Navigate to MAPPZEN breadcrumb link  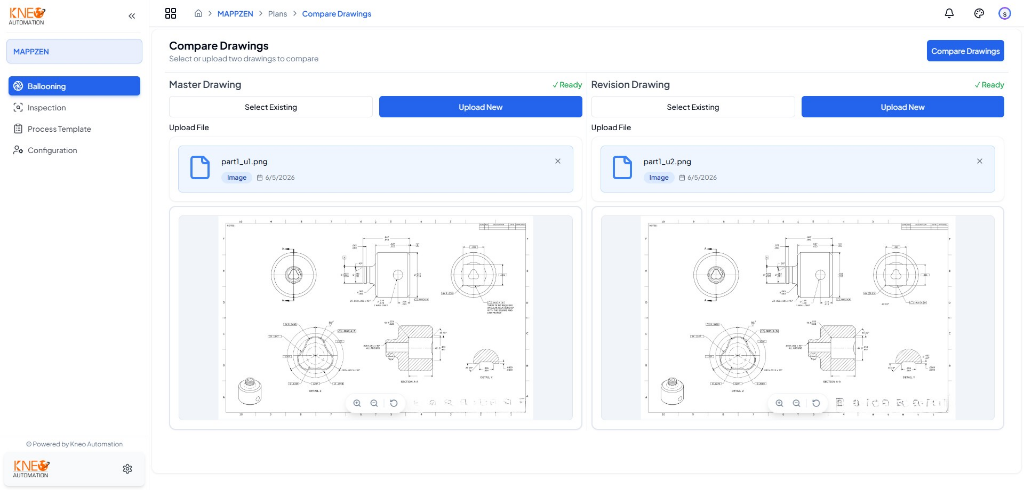[235, 14]
